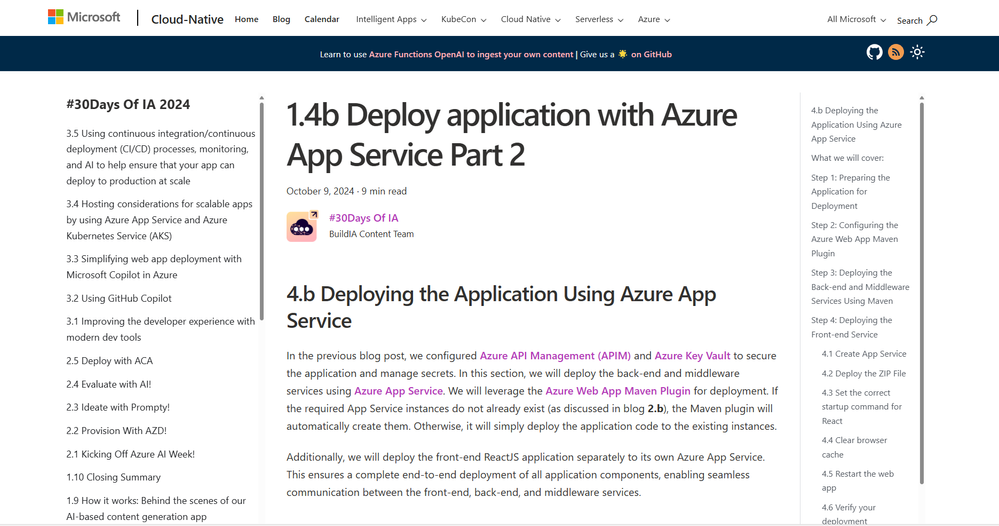Click the #30Days Of IA 2024 sidebar heading
Screen dimensions: 999x526
128,104
